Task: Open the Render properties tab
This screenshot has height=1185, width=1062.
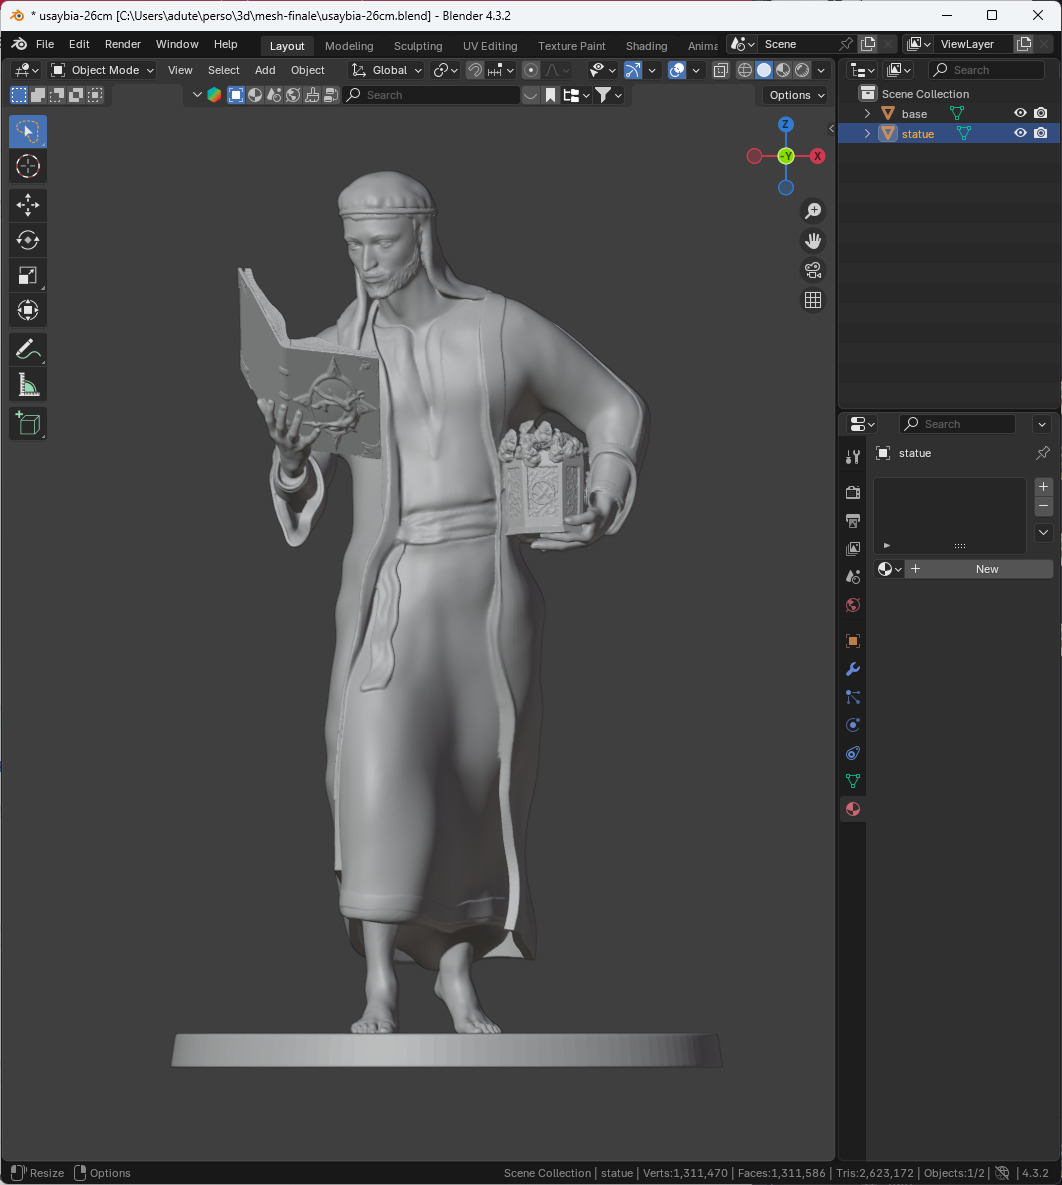Action: pos(853,493)
